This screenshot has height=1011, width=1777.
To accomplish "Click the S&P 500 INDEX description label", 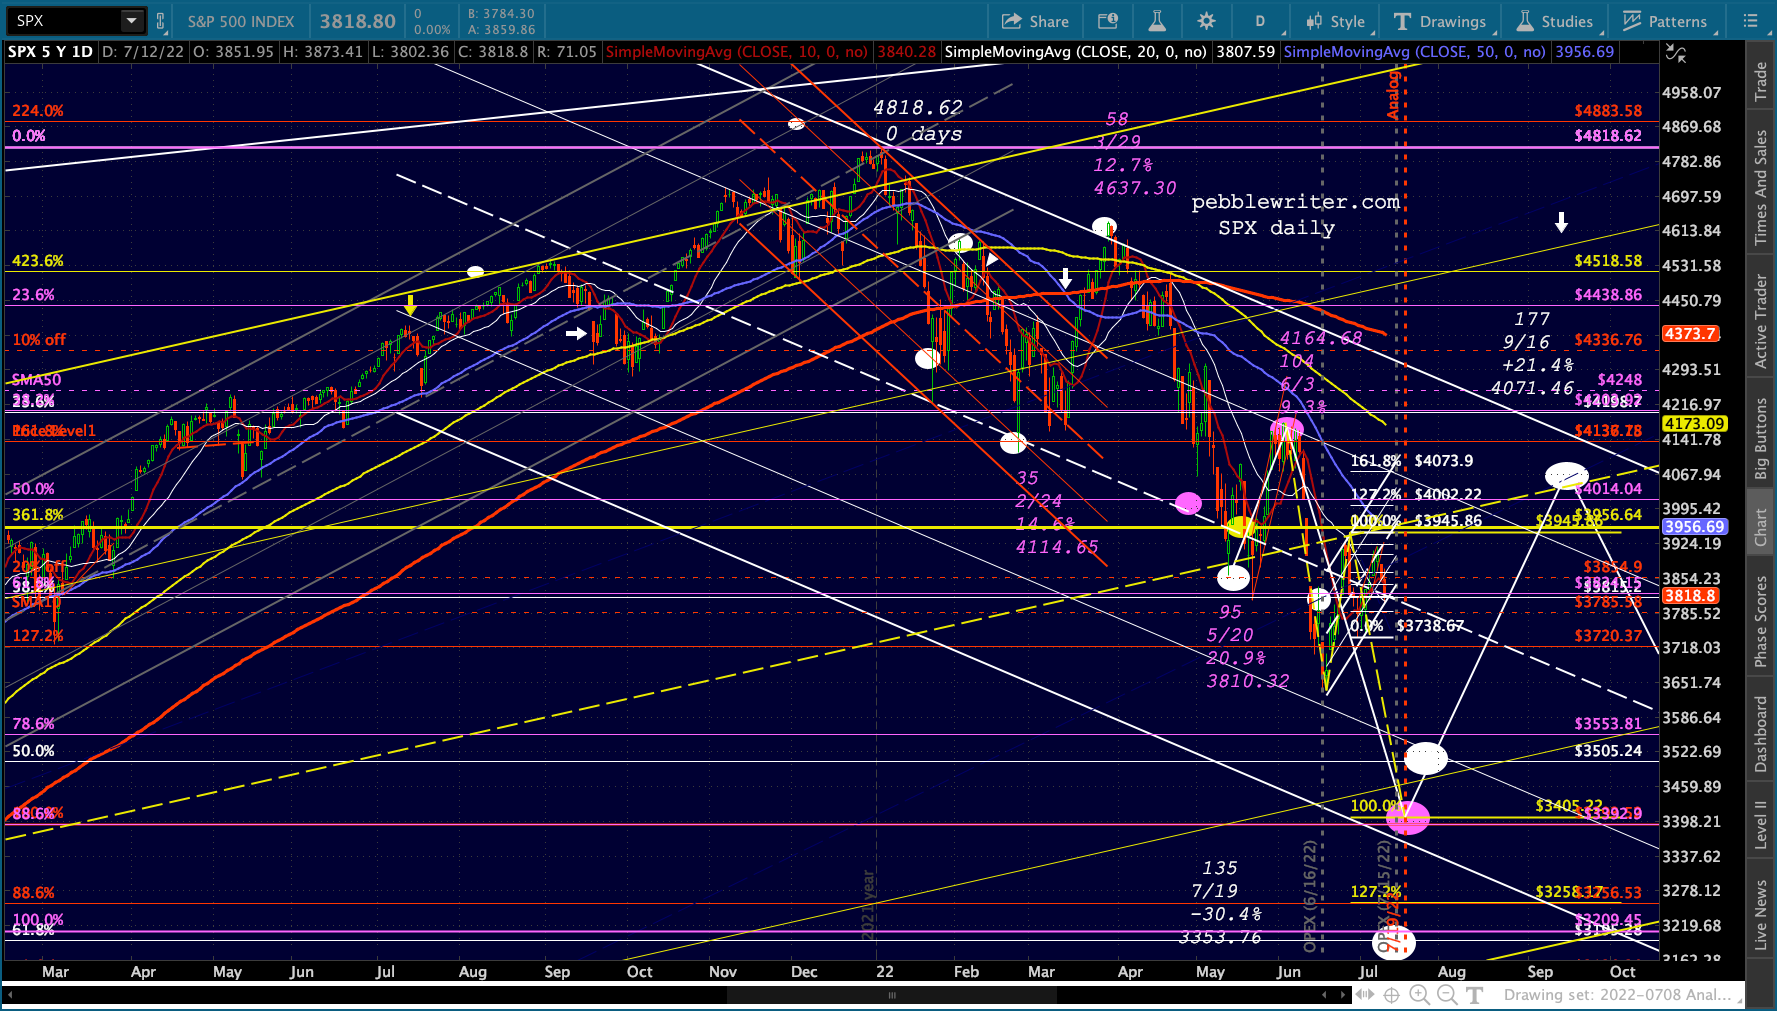I will pyautogui.click(x=241, y=21).
